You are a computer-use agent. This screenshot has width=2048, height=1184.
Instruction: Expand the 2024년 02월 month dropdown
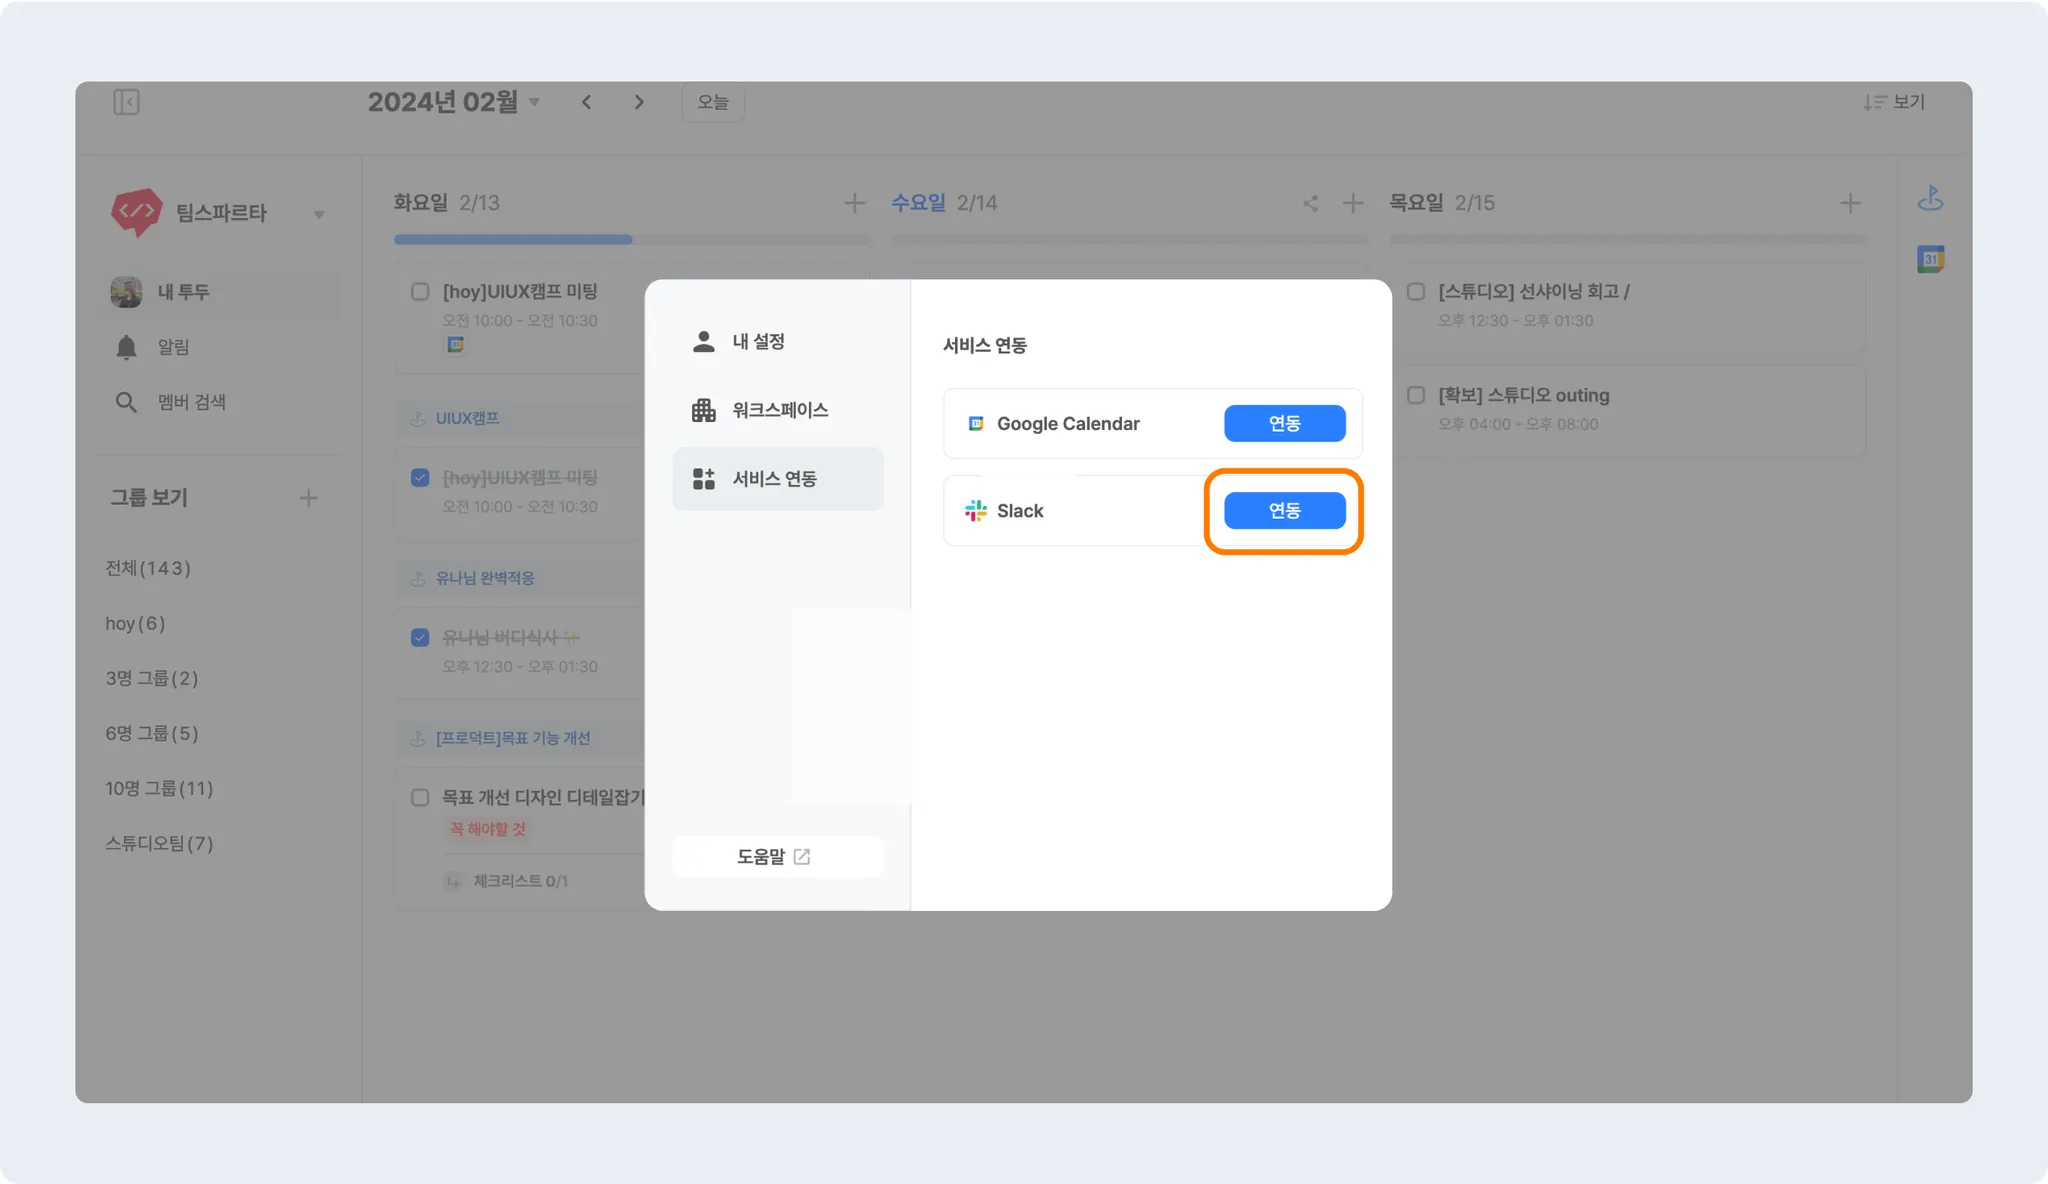pos(535,102)
